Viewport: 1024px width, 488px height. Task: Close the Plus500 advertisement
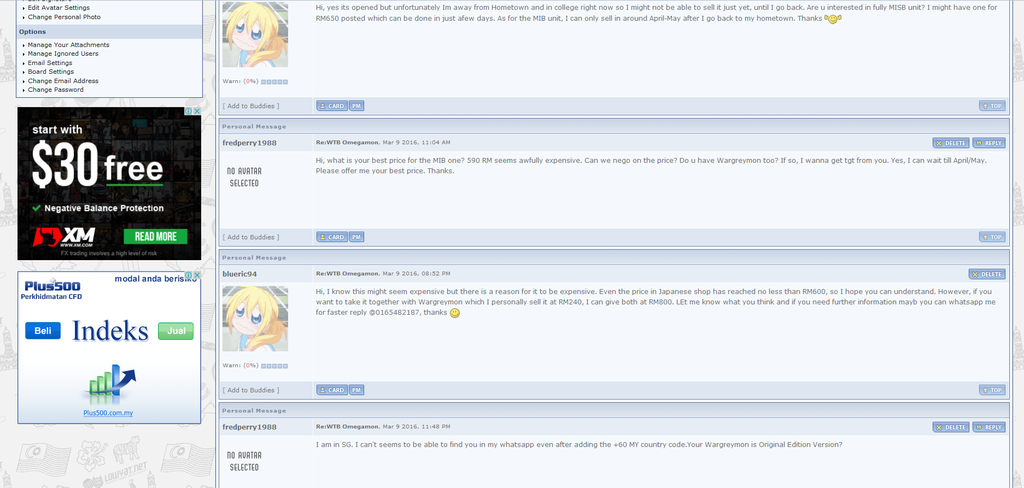coord(197,276)
